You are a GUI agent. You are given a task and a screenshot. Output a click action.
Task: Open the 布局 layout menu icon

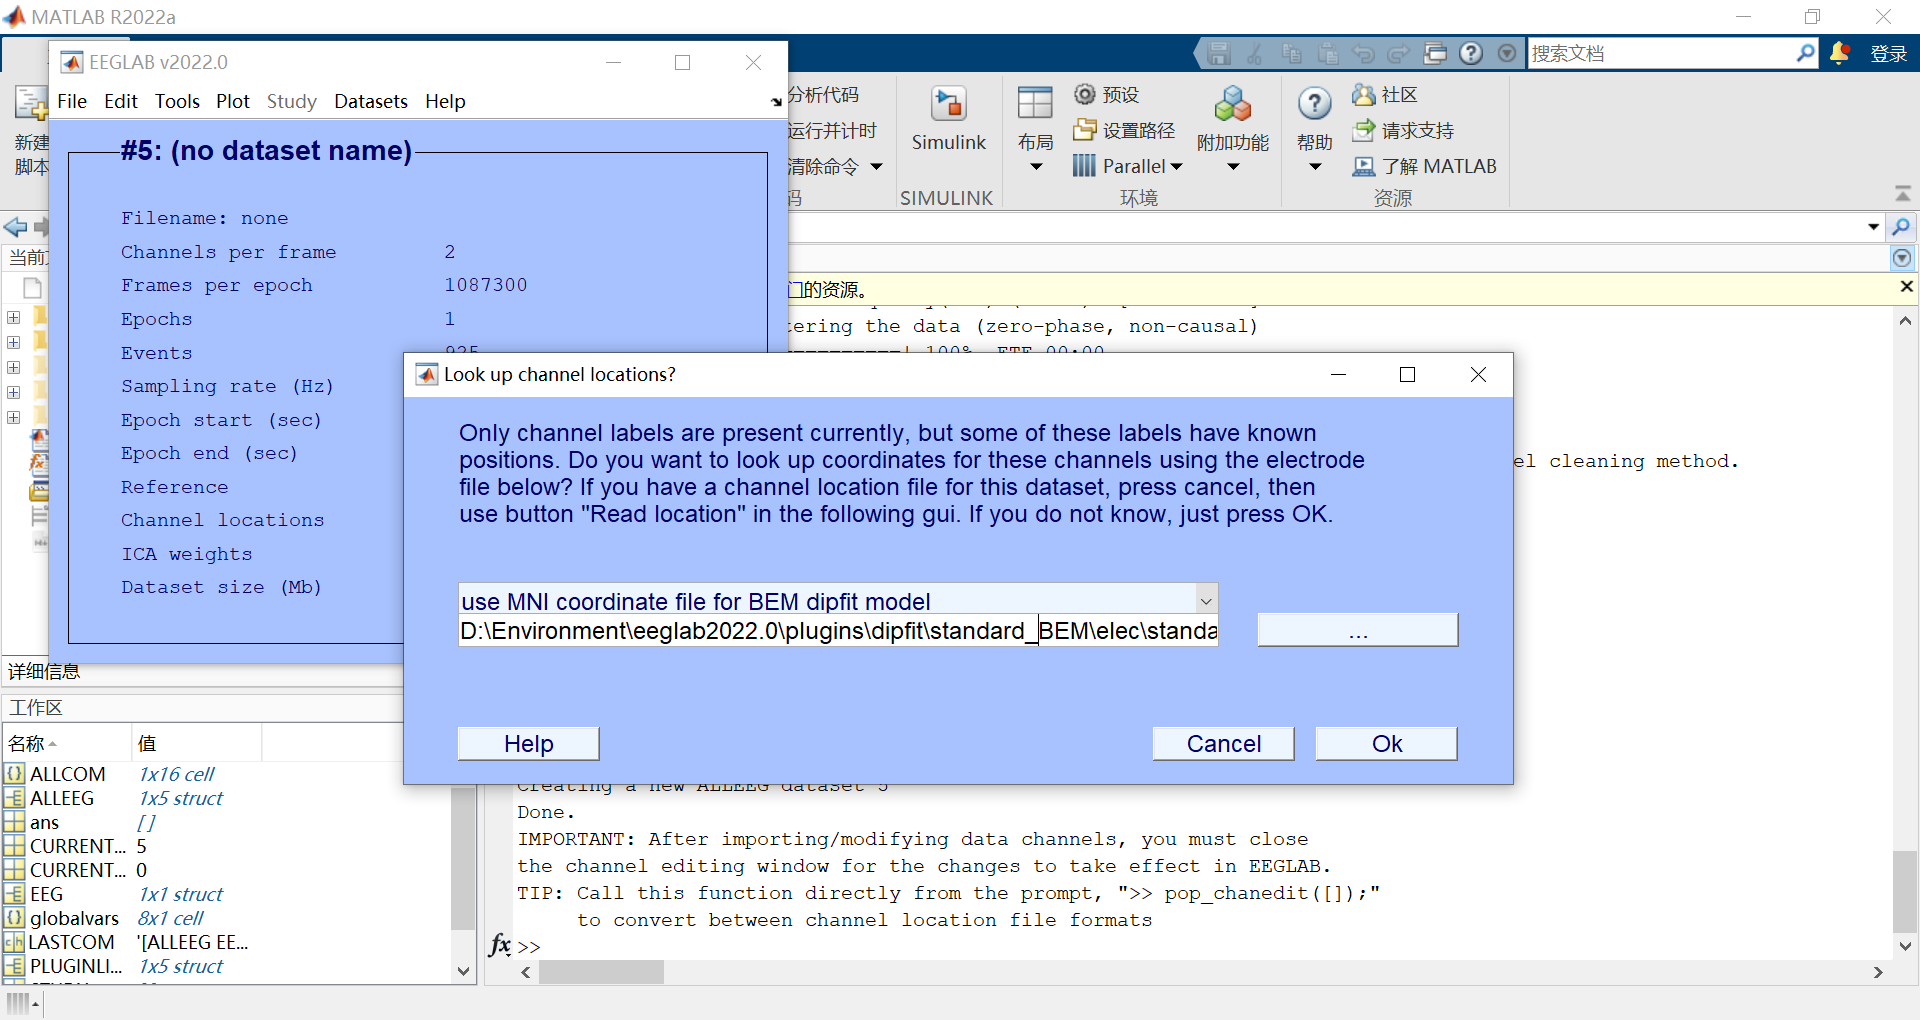[x=1035, y=103]
